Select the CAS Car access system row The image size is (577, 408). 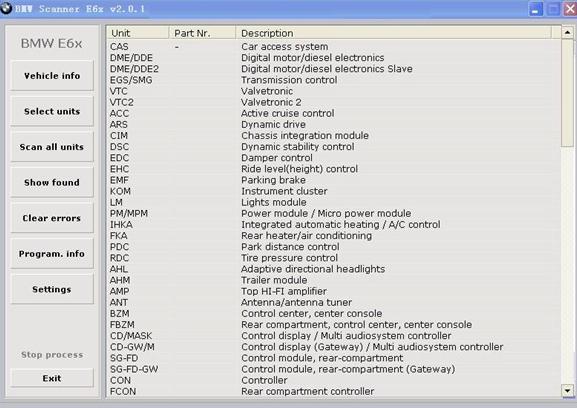(x=334, y=47)
